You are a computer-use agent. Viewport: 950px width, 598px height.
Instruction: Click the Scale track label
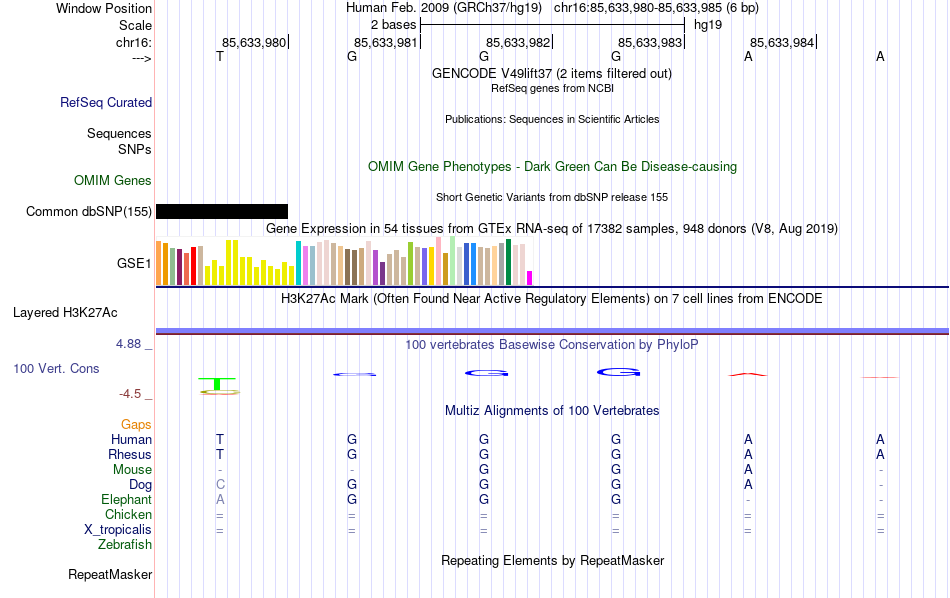[x=135, y=25]
